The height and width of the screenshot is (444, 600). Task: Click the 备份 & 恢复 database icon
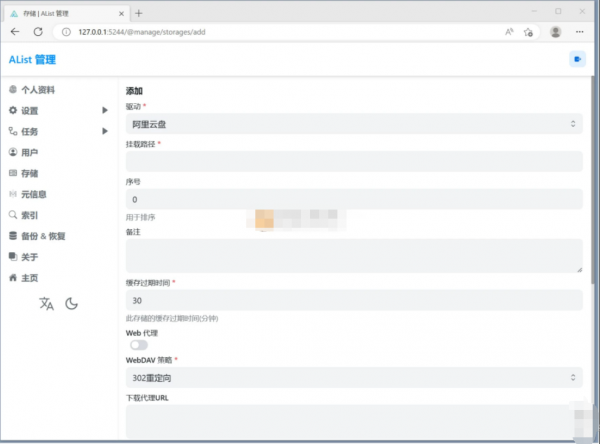(13, 236)
